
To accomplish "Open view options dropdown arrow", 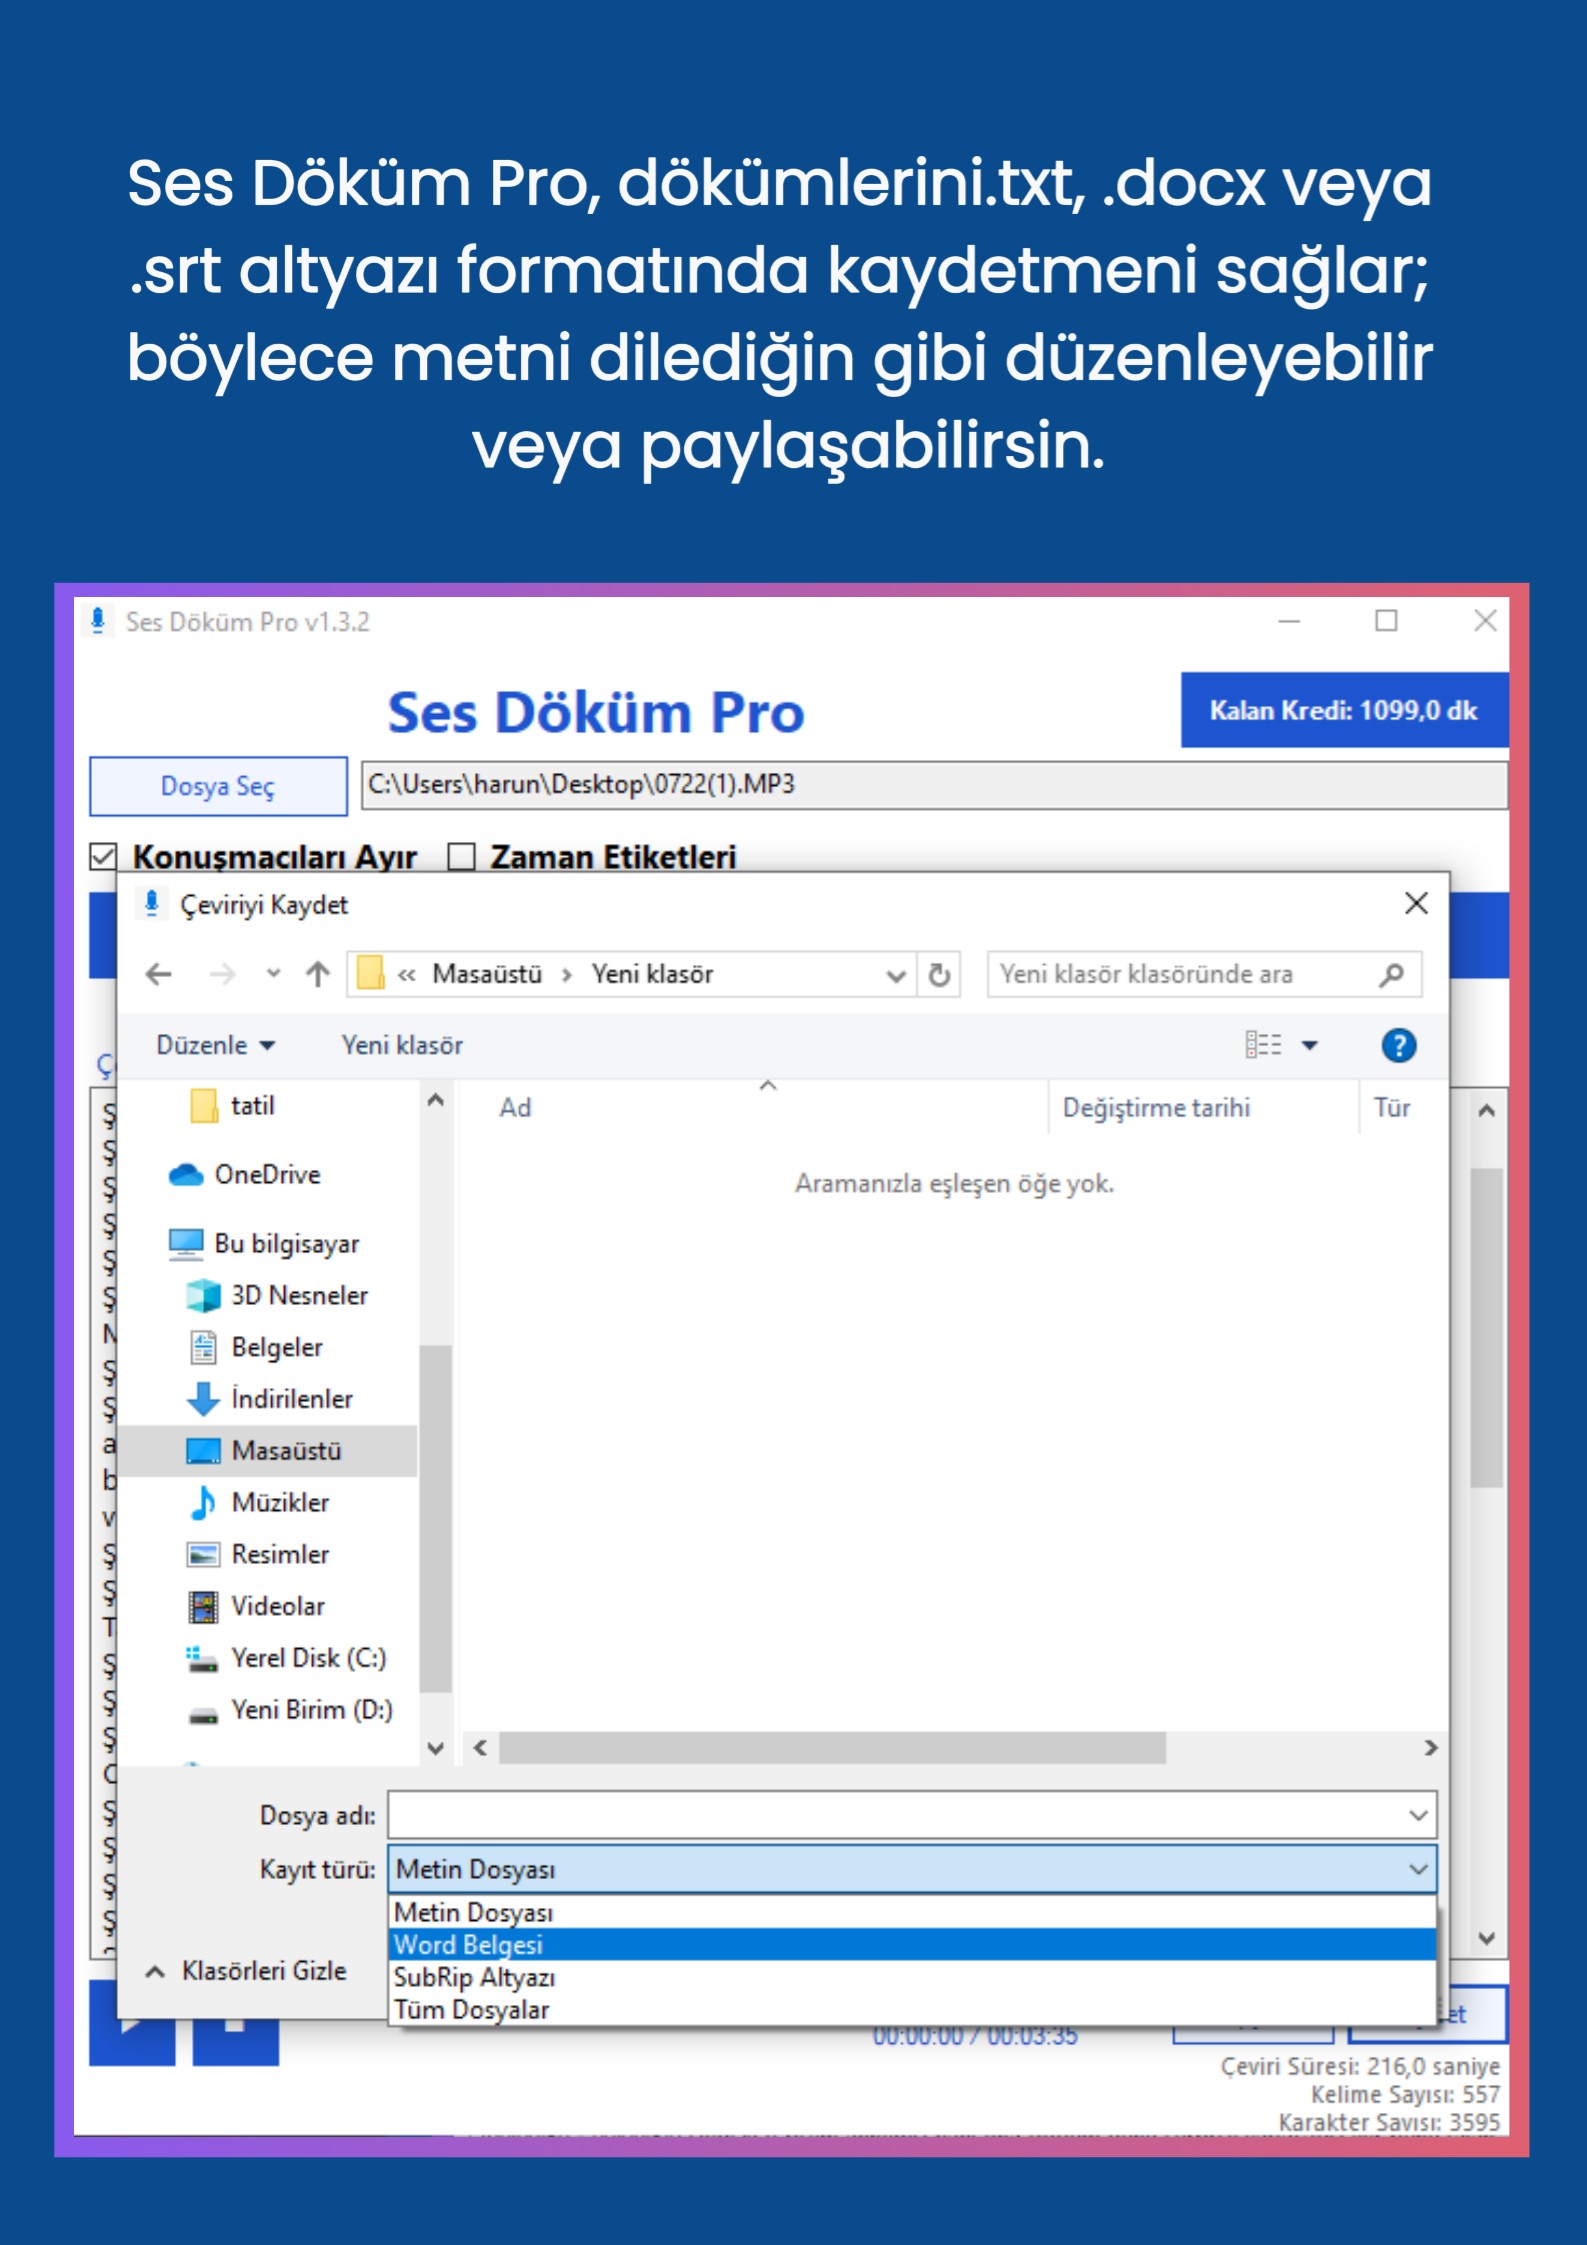I will click(1310, 1046).
